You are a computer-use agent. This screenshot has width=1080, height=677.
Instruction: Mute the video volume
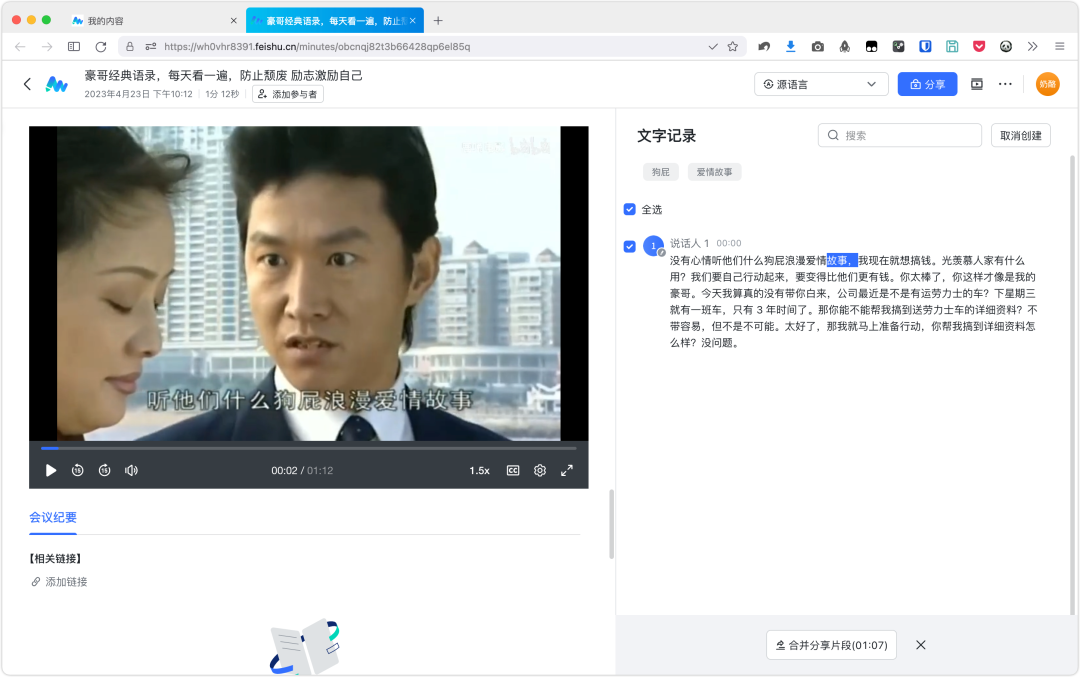(131, 470)
